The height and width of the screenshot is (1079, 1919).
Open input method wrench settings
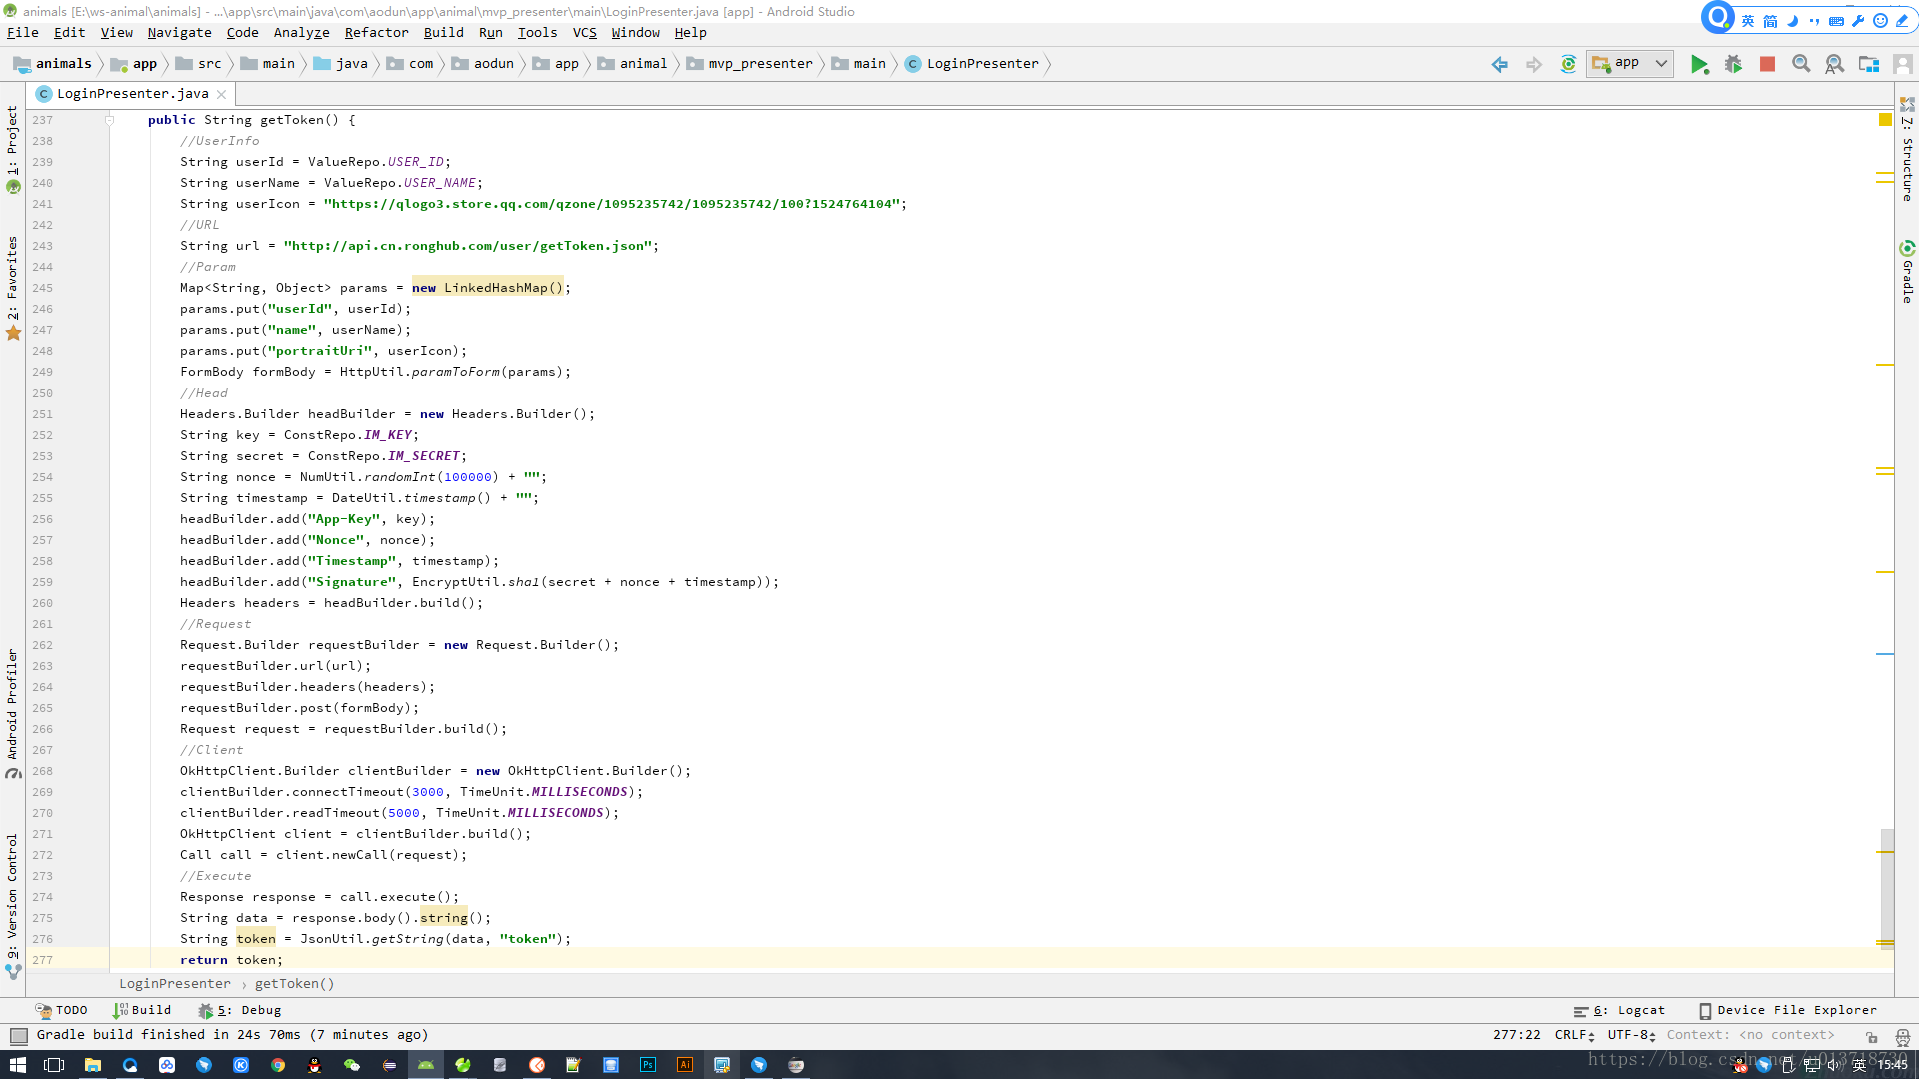1858,21
